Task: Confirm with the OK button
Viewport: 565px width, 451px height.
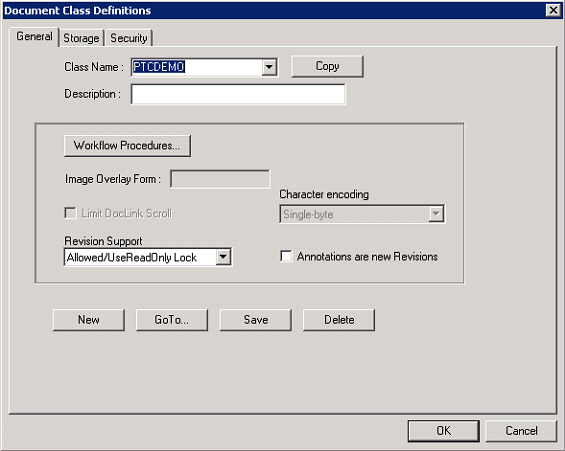Action: point(444,430)
